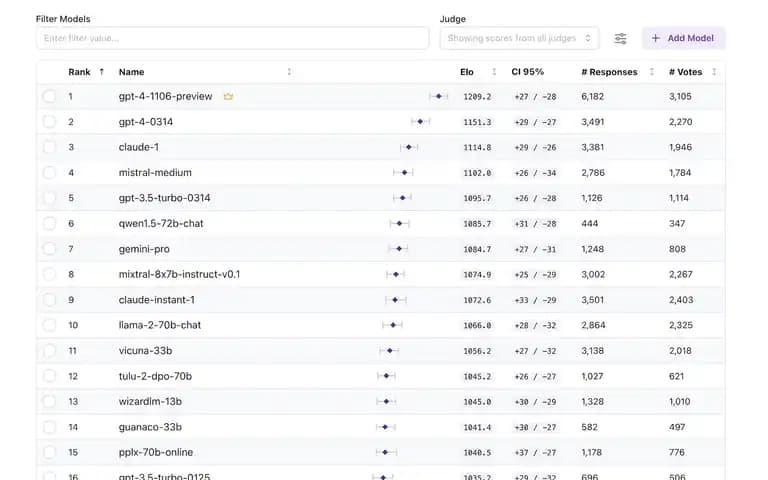Sort by the Name column header

point(131,72)
